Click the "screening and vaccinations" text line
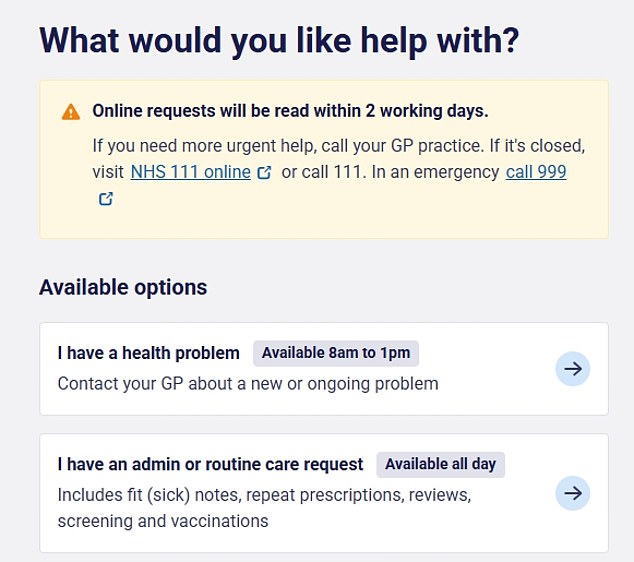634x562 pixels. tap(163, 521)
